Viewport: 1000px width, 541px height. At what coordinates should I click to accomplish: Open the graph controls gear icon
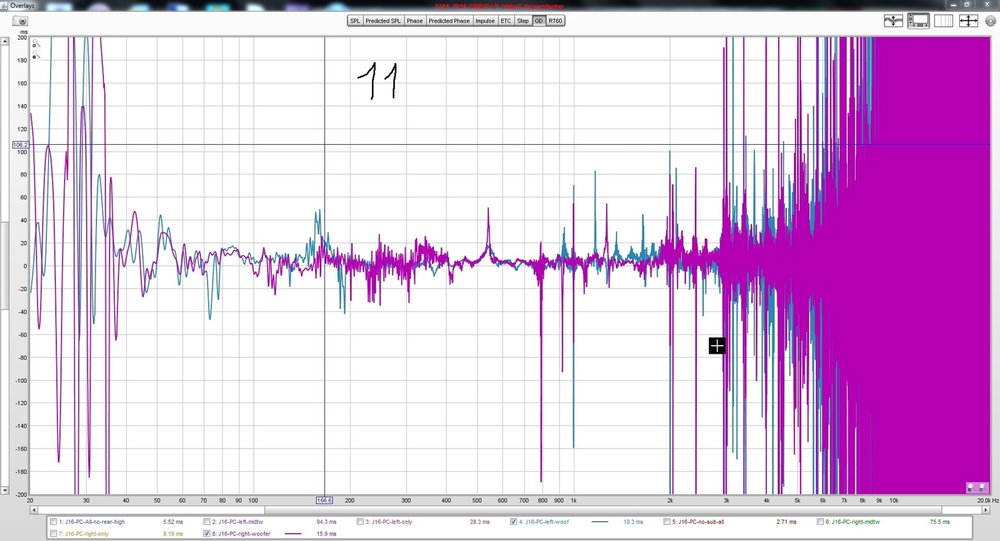[x=990, y=21]
